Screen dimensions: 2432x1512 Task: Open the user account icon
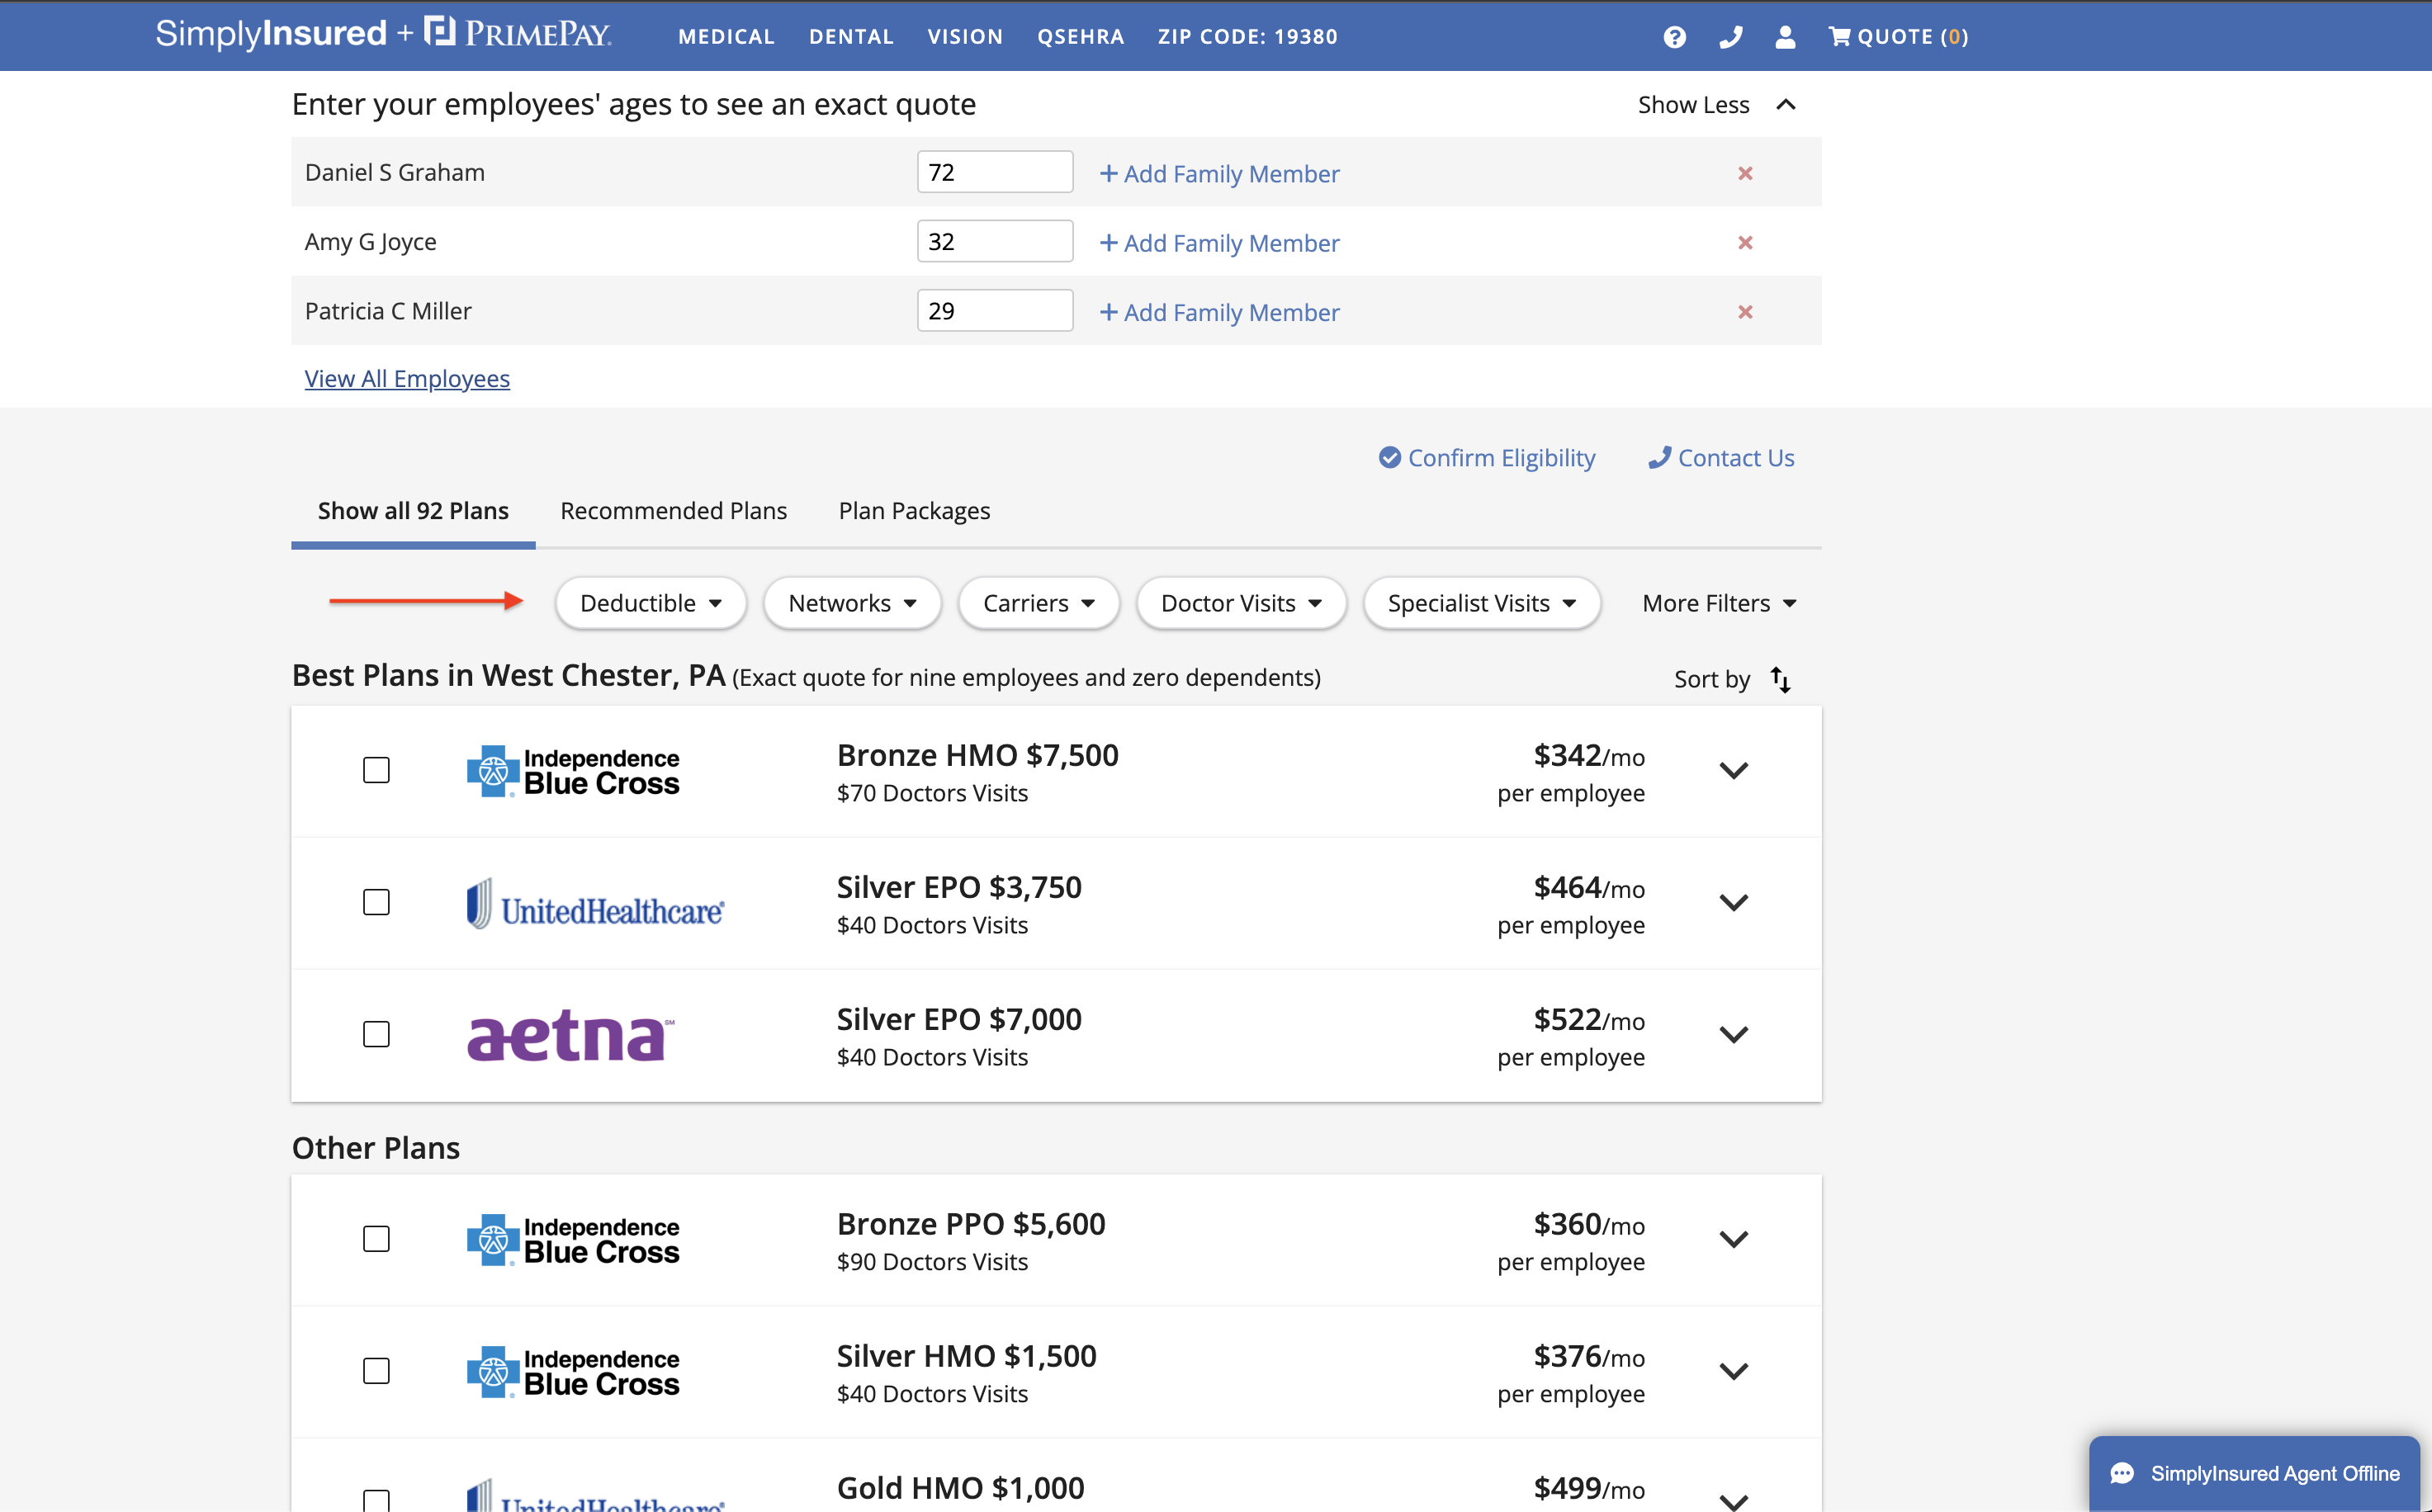click(1785, 37)
